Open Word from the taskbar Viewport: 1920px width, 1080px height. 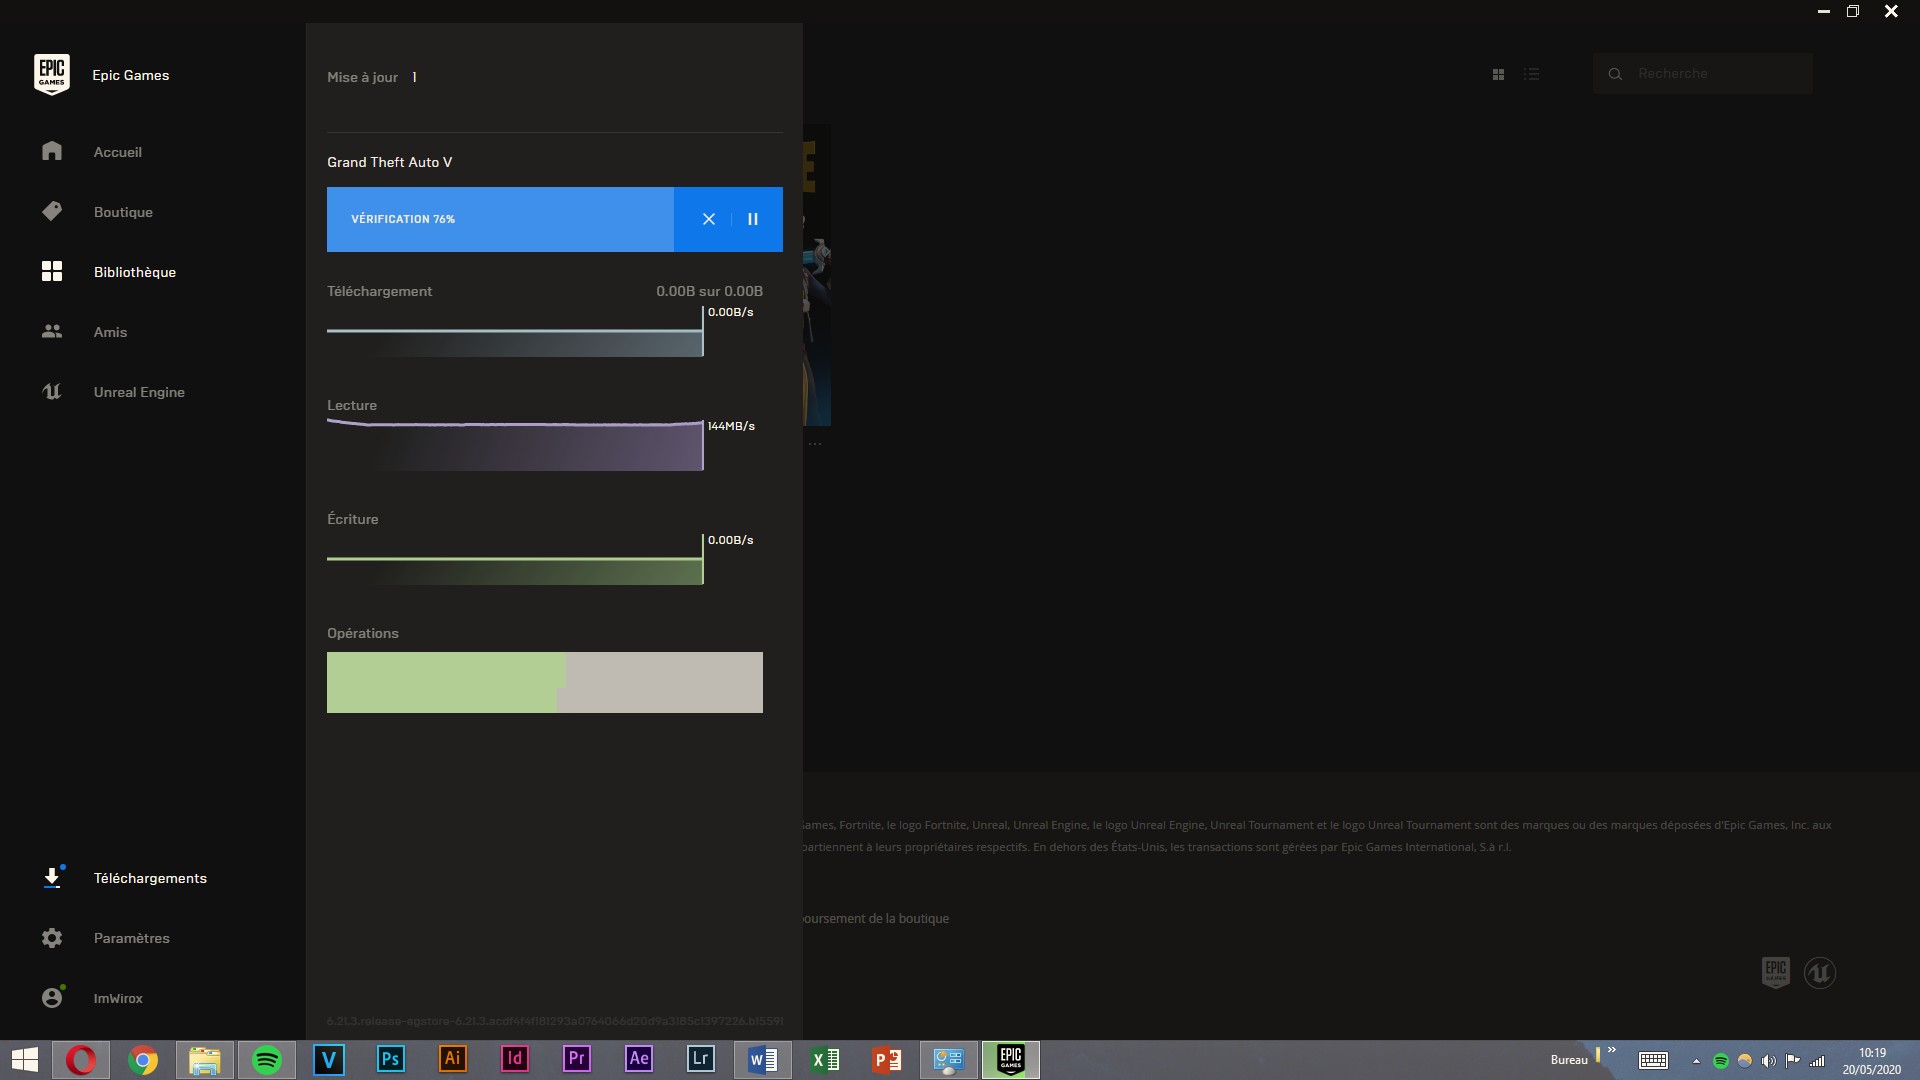pyautogui.click(x=763, y=1060)
